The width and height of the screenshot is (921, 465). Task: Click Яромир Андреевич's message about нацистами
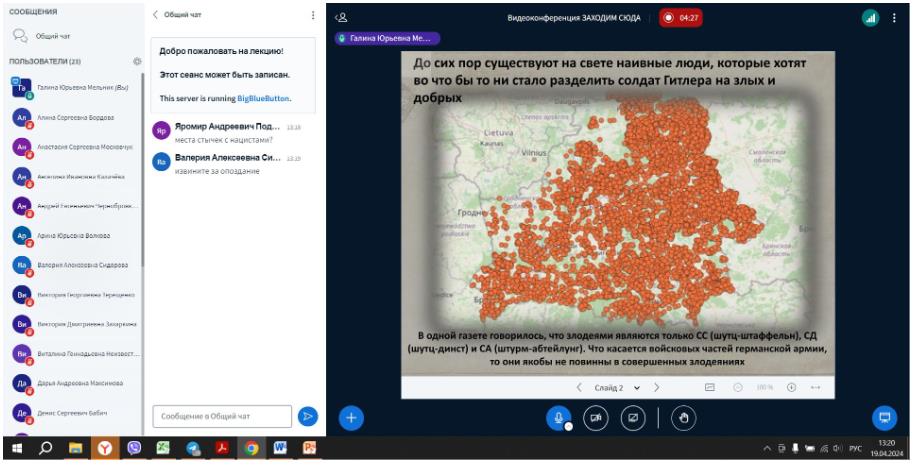tap(223, 140)
